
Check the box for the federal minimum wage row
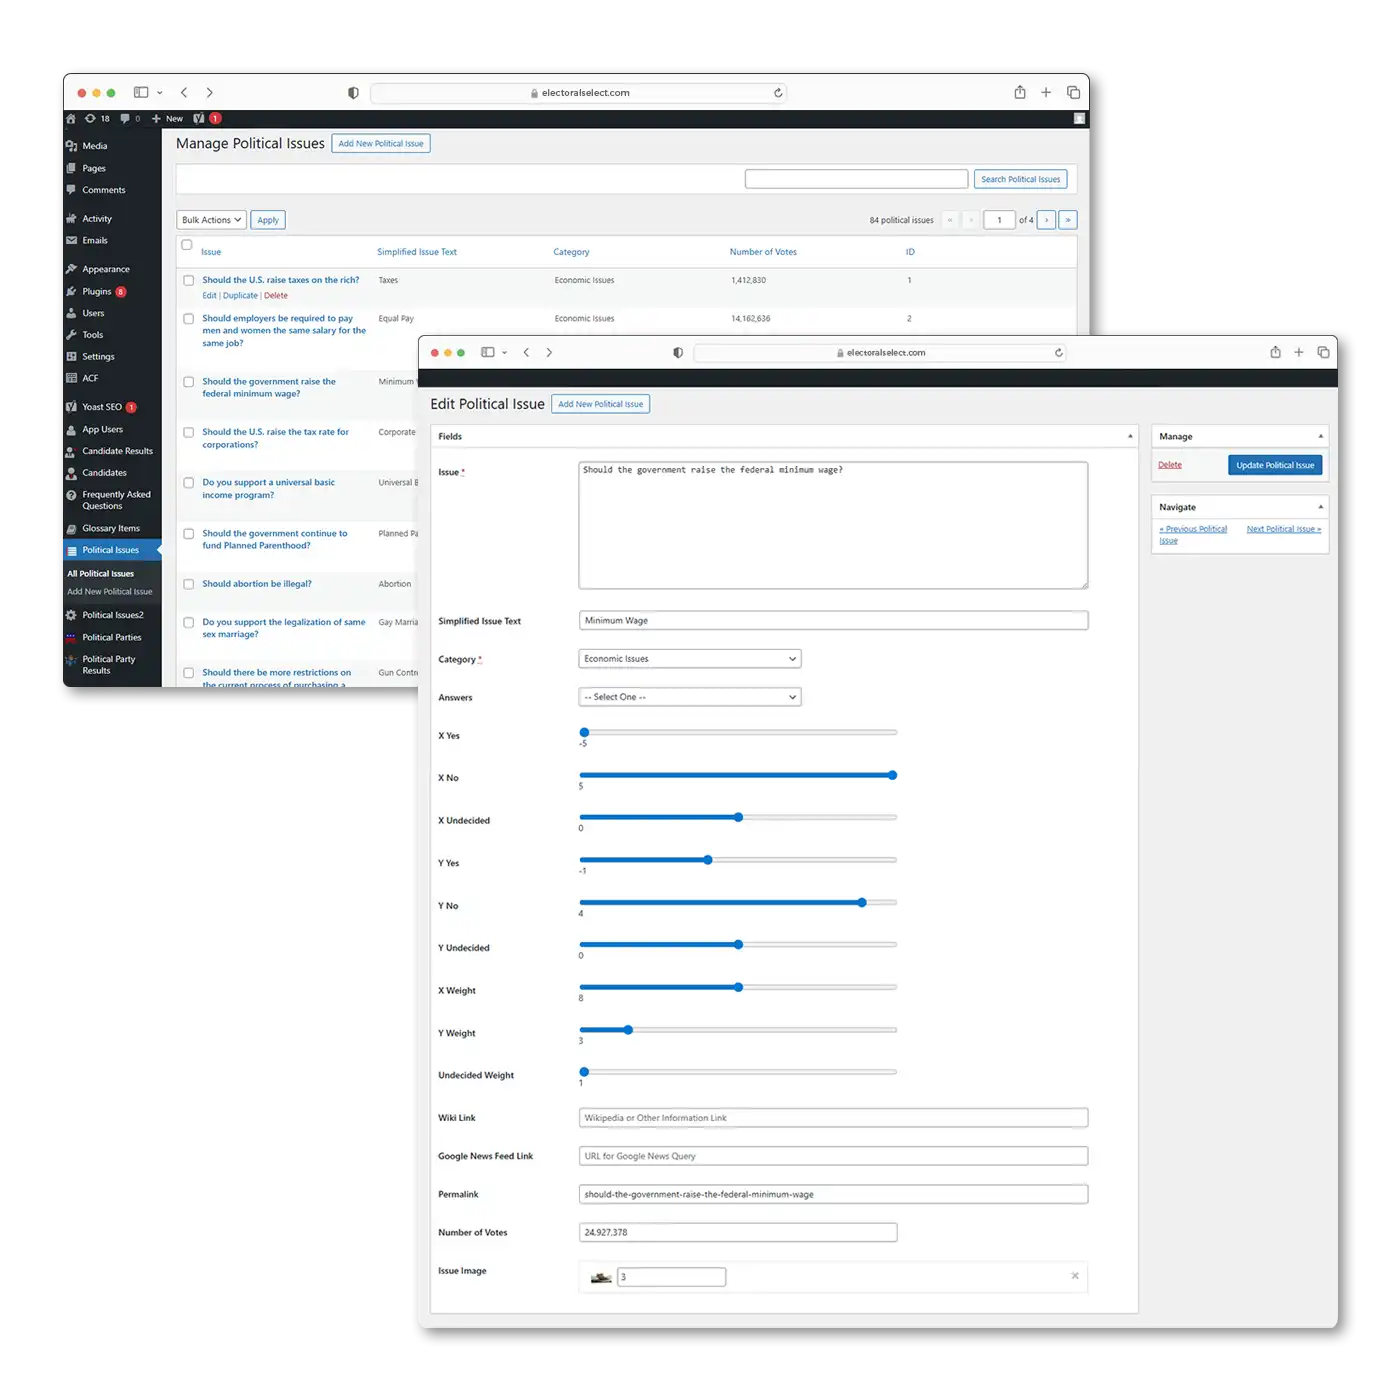pyautogui.click(x=188, y=382)
